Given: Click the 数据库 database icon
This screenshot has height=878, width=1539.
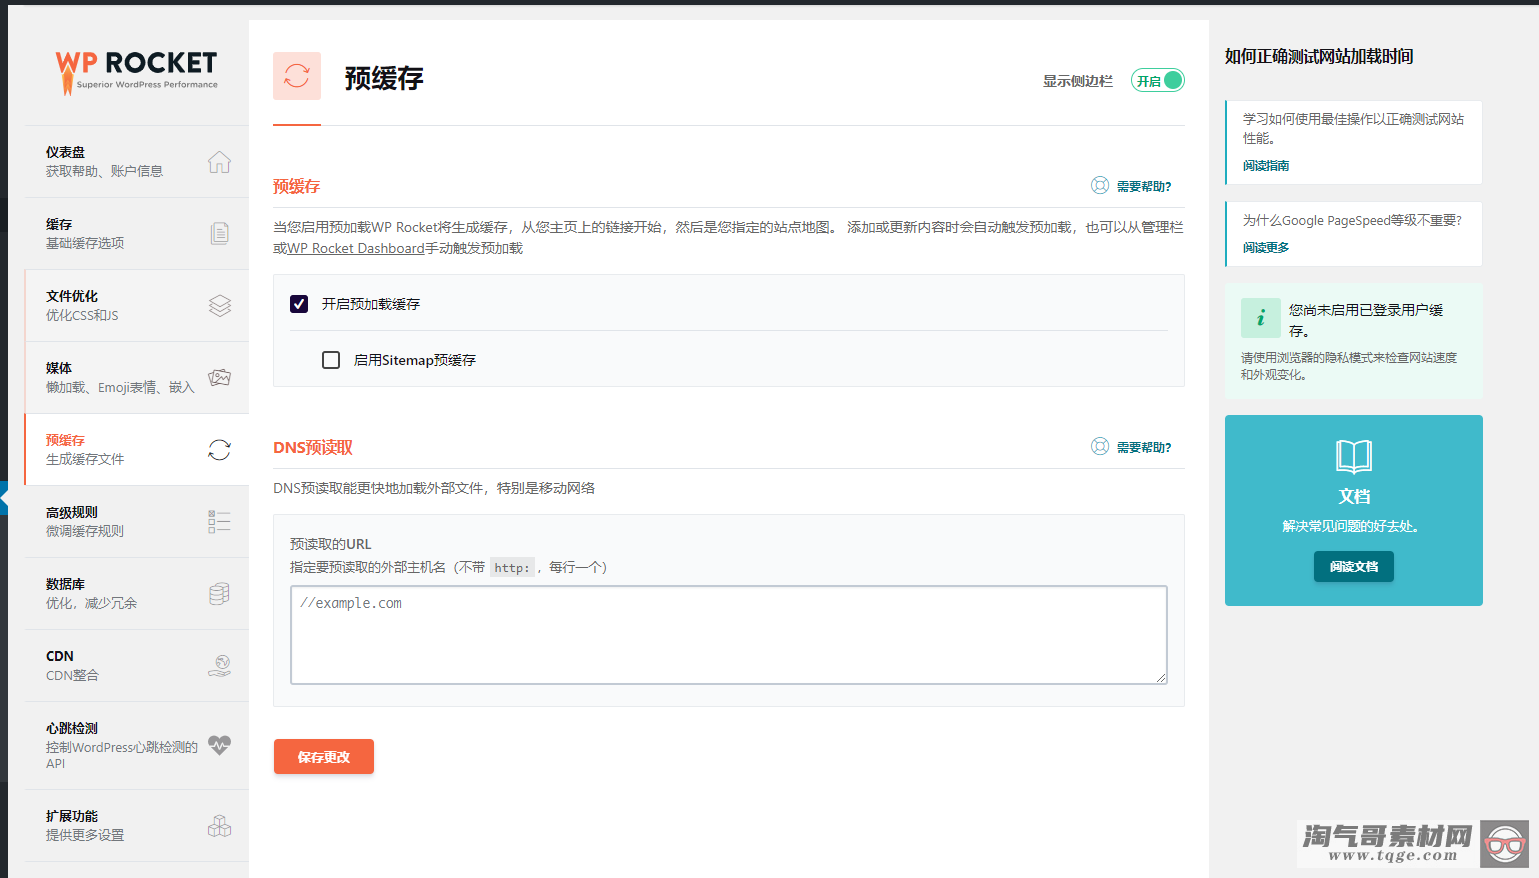Looking at the screenshot, I should (x=220, y=593).
